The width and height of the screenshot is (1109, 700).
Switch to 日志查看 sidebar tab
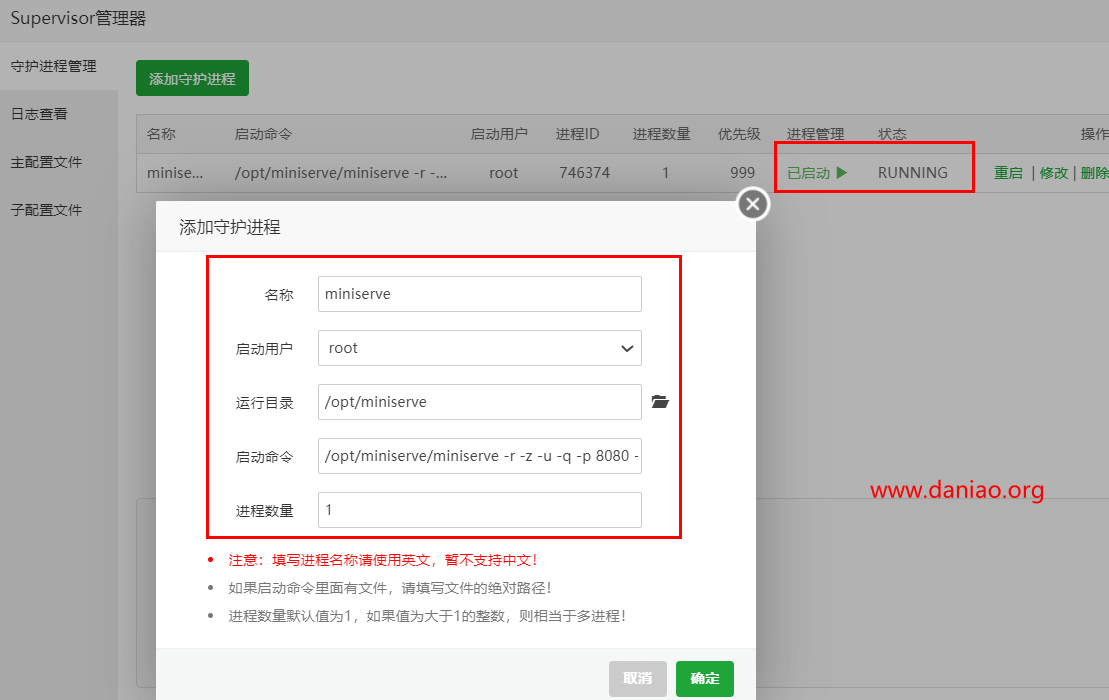(x=40, y=115)
